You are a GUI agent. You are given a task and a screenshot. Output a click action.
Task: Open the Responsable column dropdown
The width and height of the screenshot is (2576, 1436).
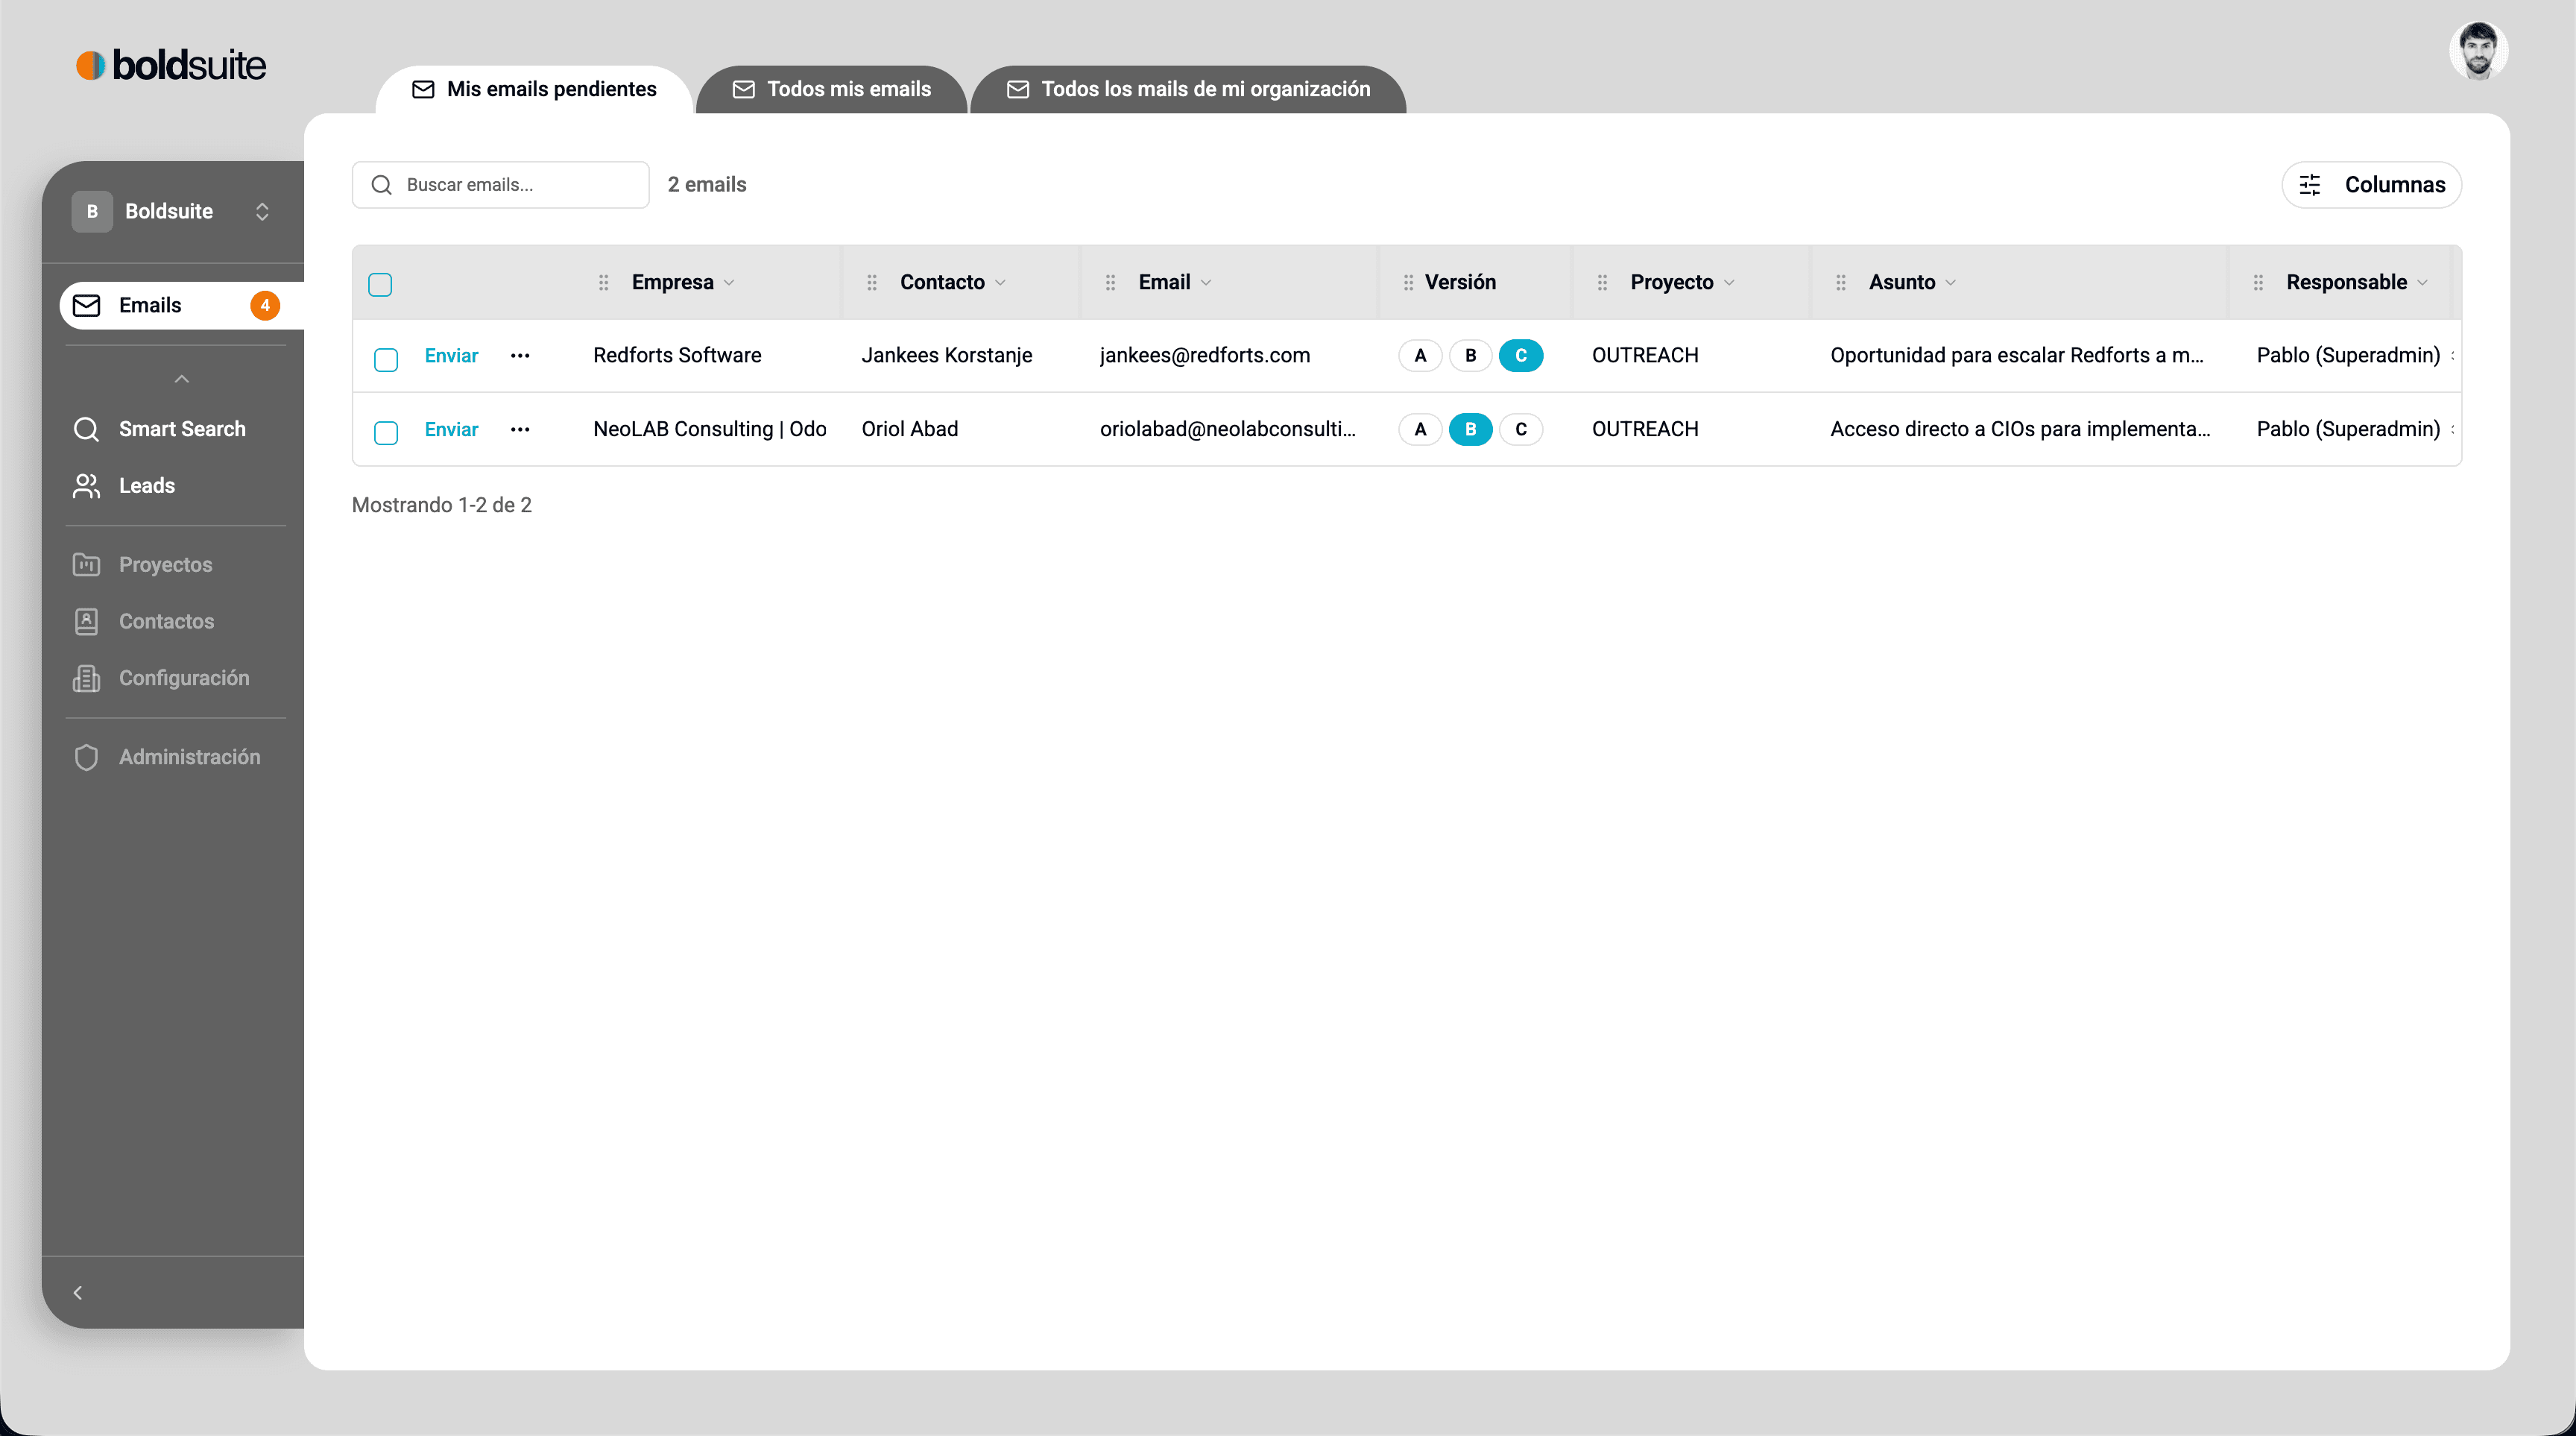2422,283
